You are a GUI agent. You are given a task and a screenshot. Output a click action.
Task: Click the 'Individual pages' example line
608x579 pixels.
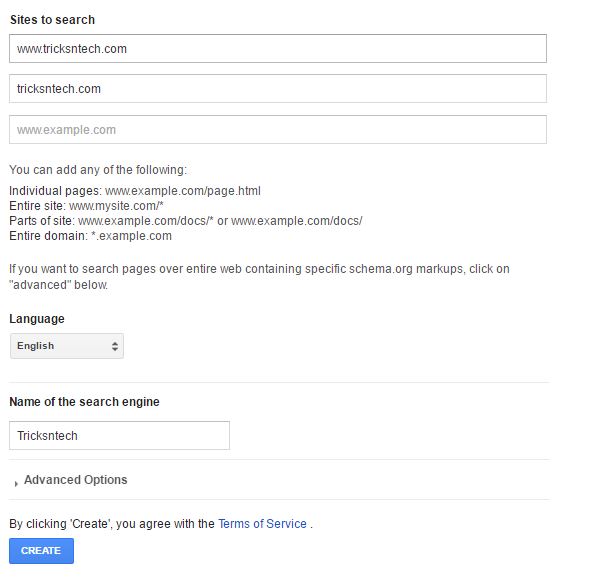[135, 191]
